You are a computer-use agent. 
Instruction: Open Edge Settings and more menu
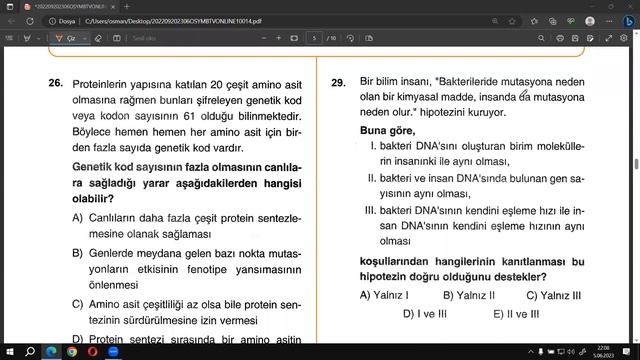coord(609,21)
